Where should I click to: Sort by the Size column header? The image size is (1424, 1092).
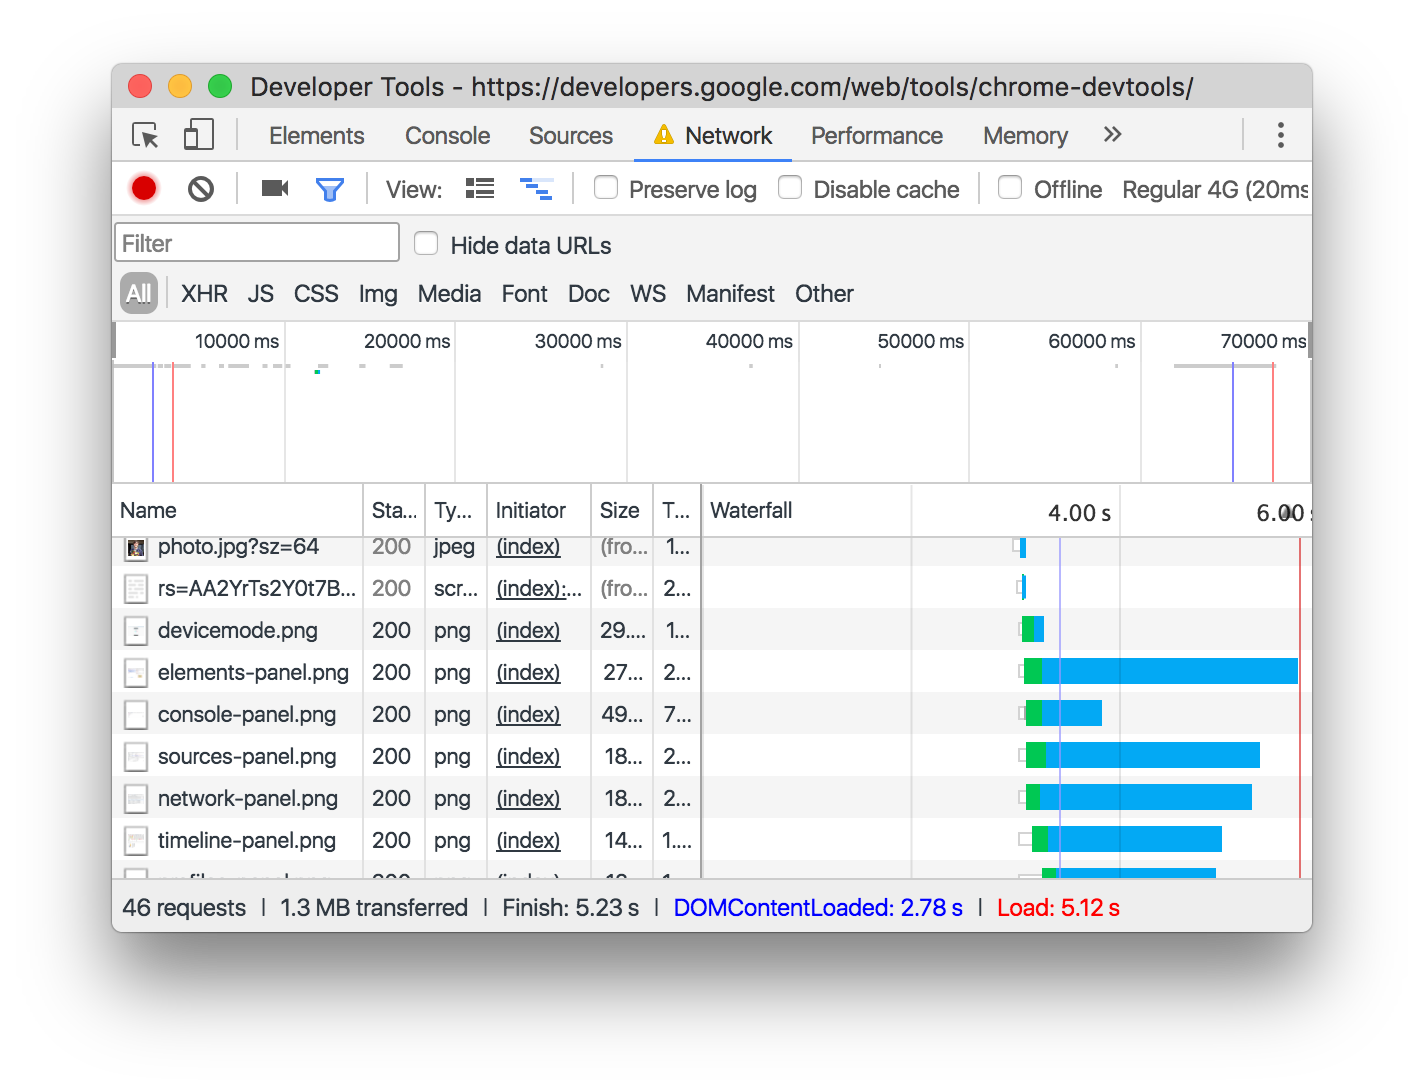coord(621,511)
